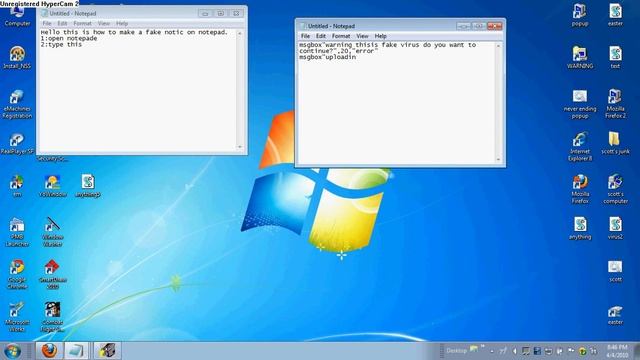Select the Google Chrome desktop icon
The image size is (640, 360).
[x=17, y=274]
